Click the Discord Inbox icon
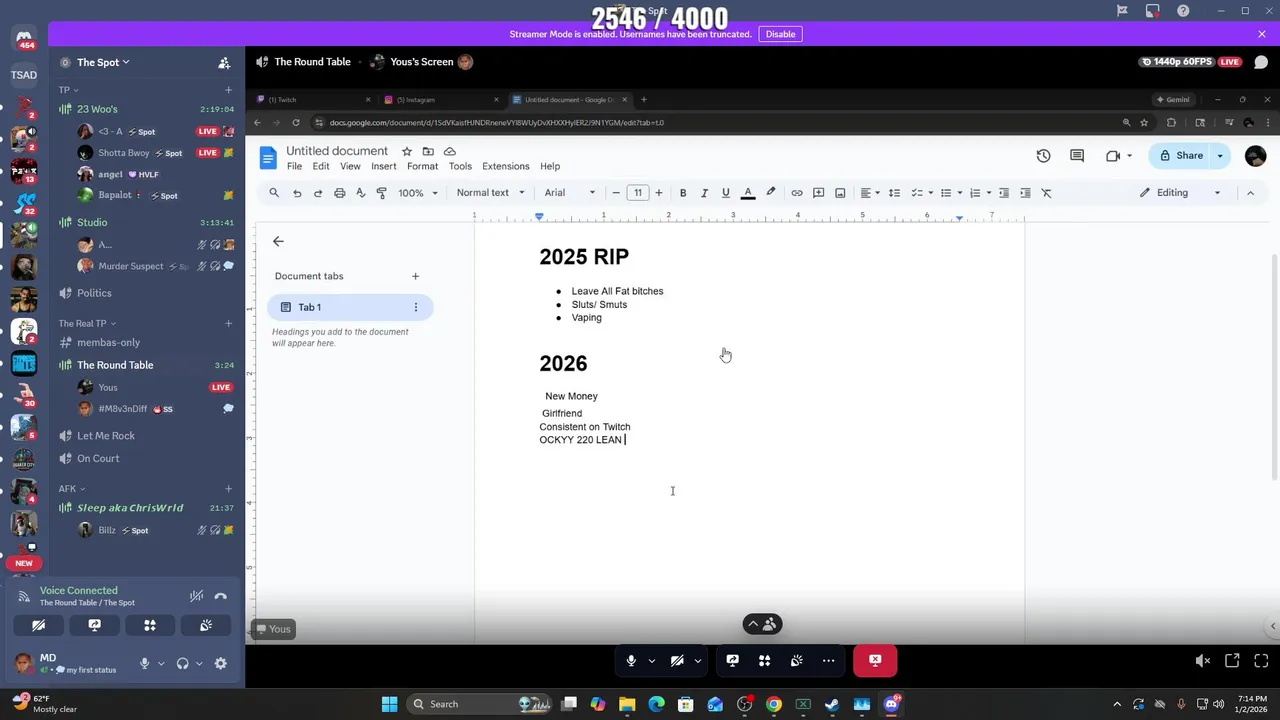The image size is (1280, 720). 1153,11
